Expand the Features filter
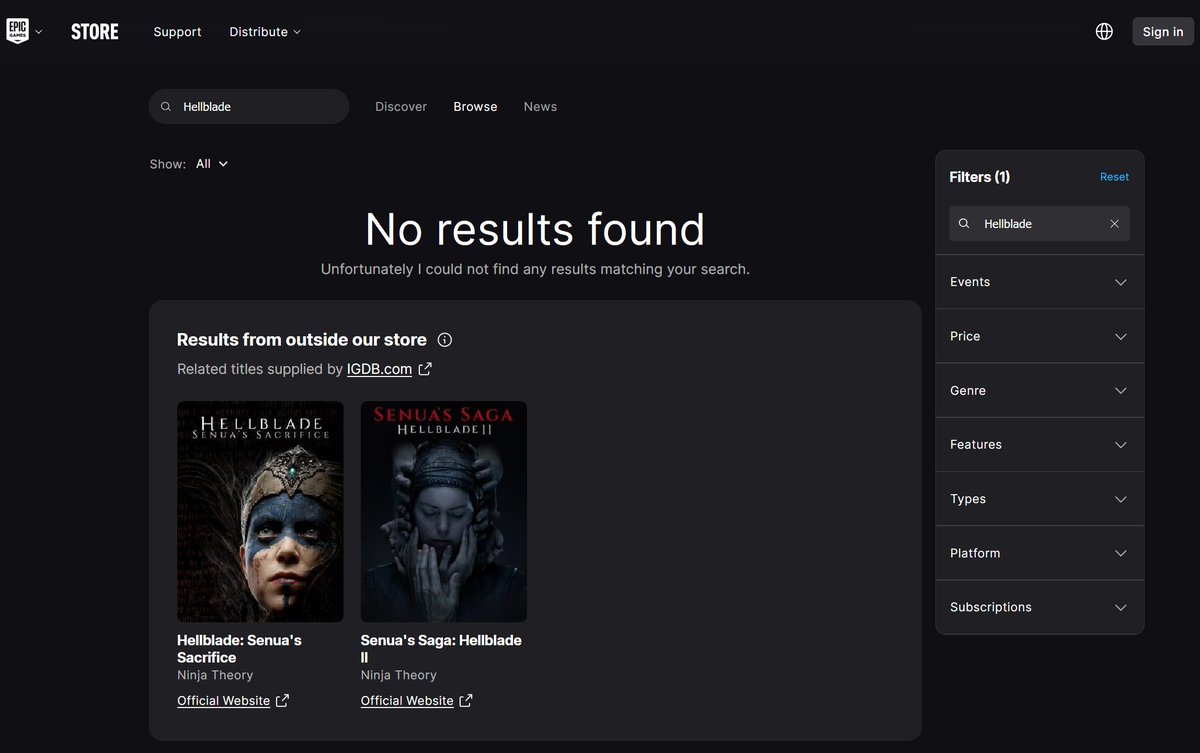Image resolution: width=1200 pixels, height=753 pixels. [1039, 445]
